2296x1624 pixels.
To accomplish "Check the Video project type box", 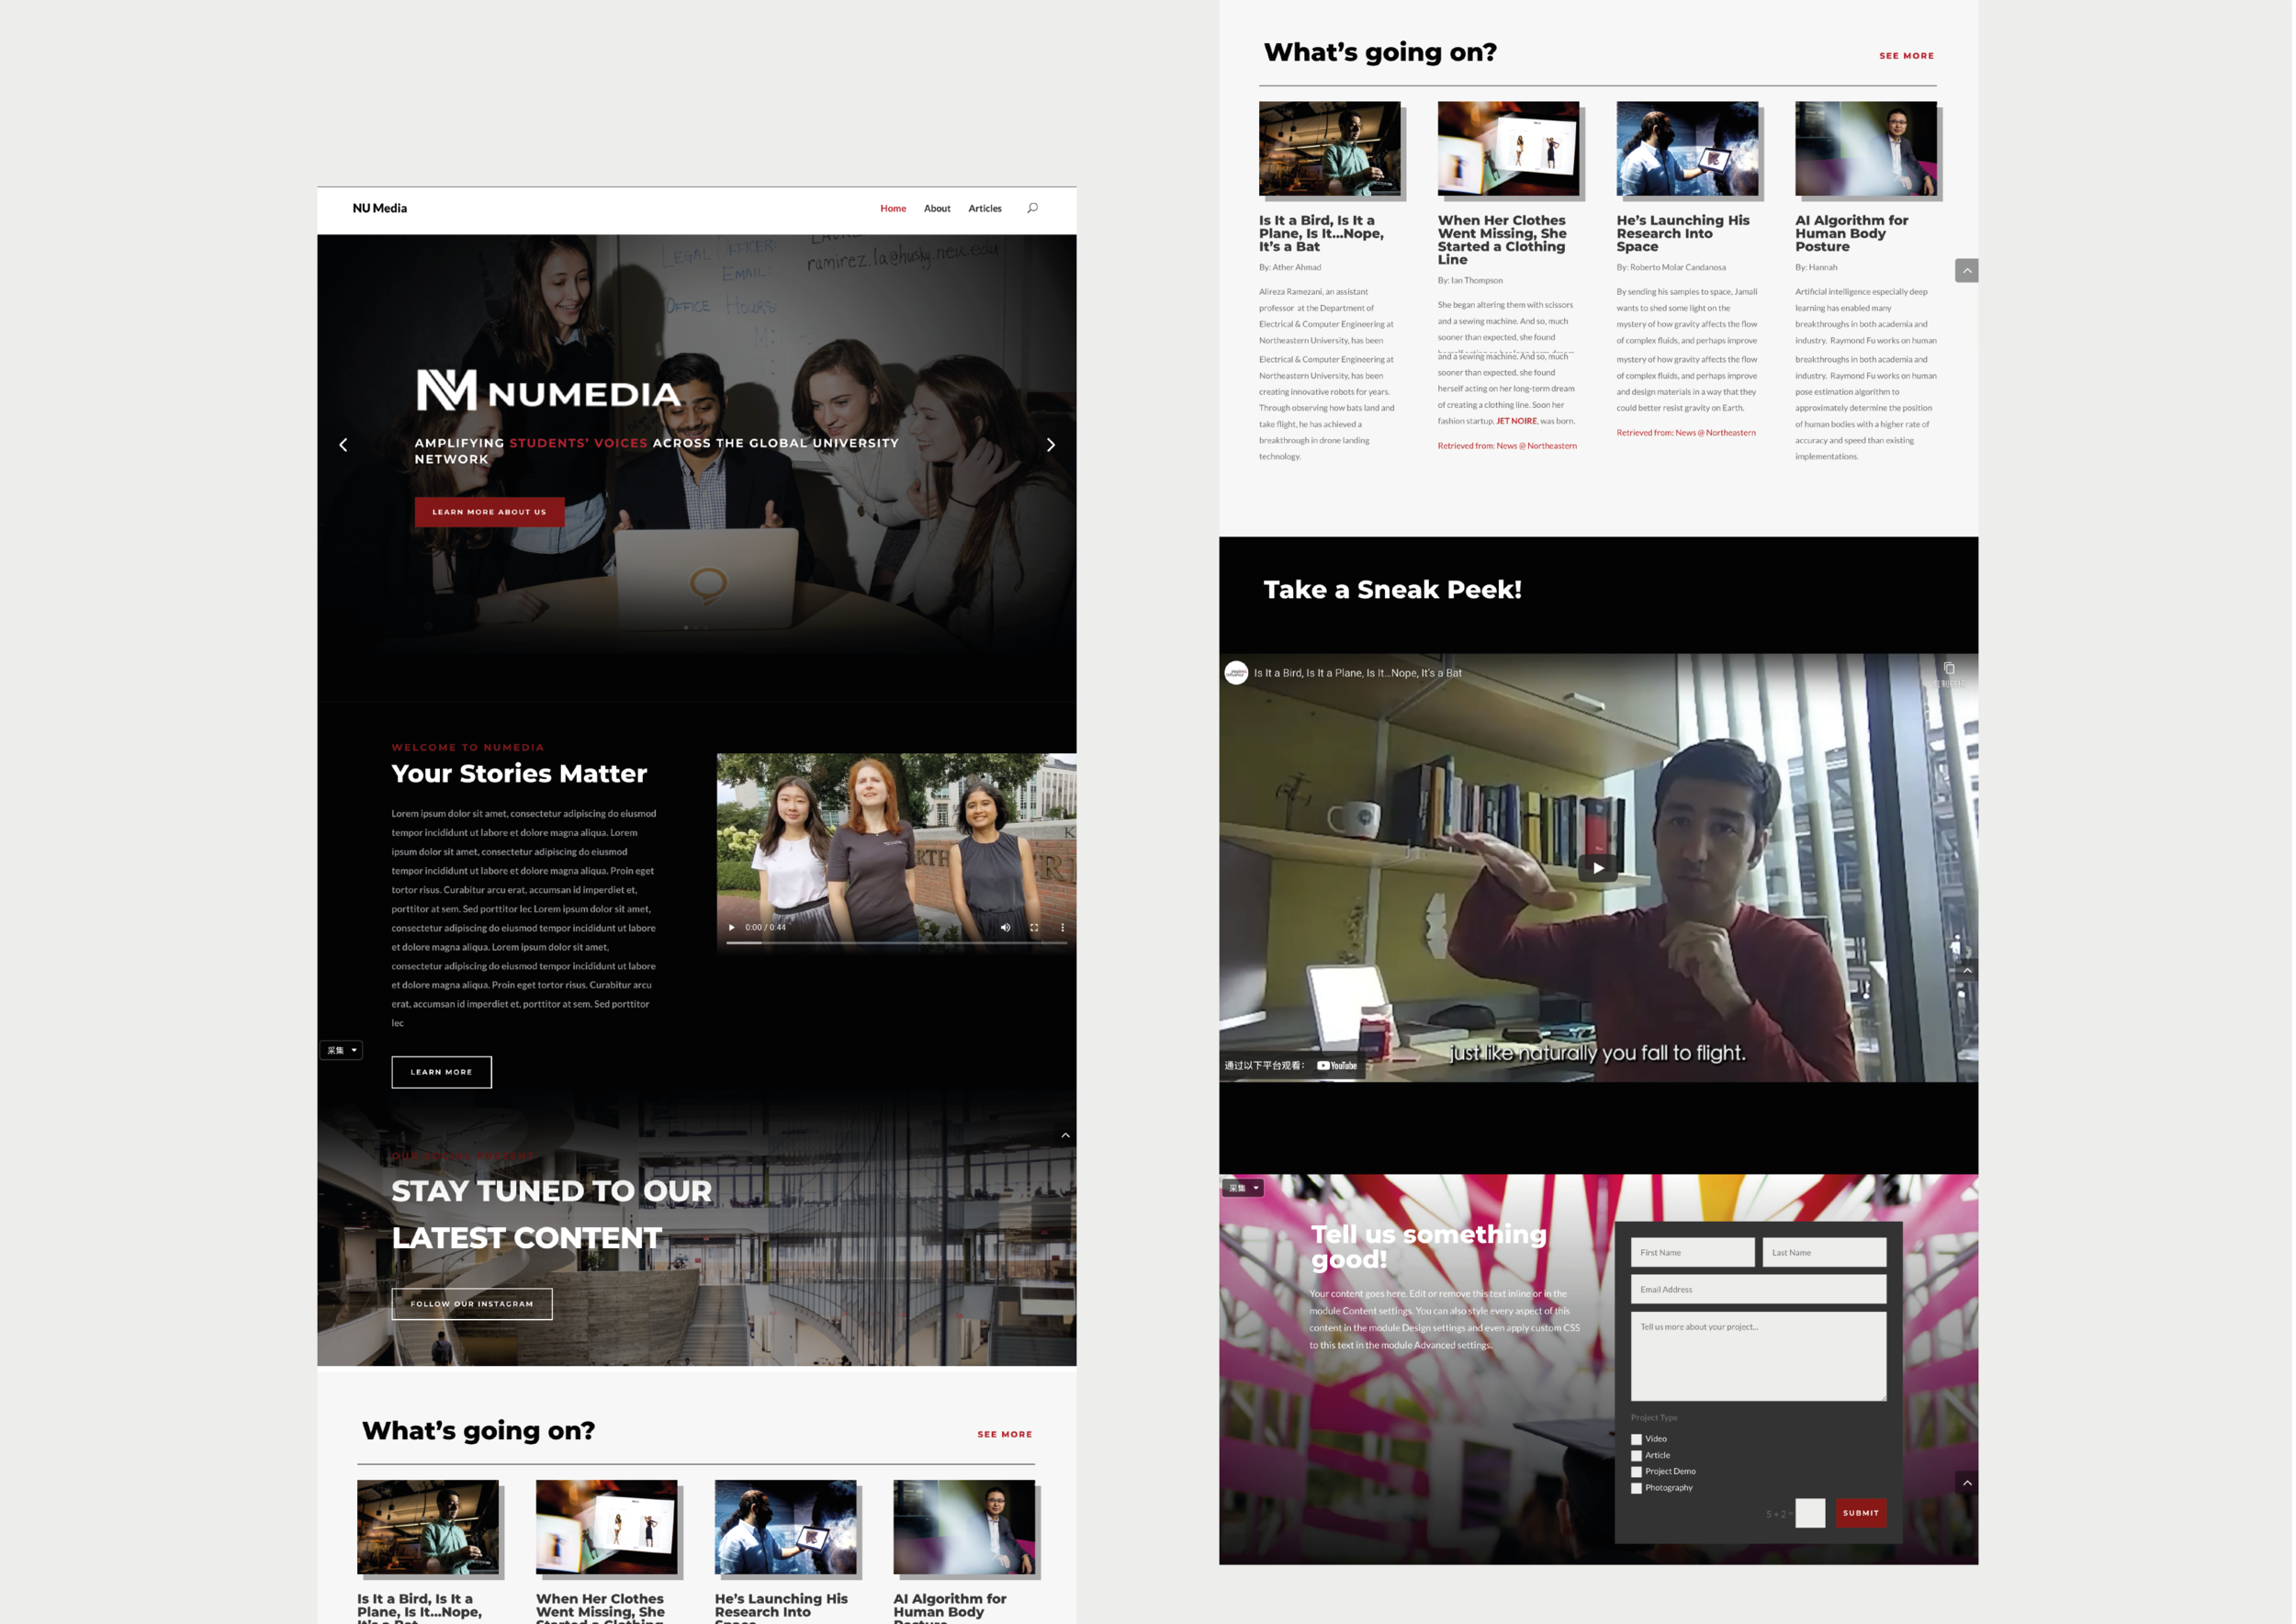I will pyautogui.click(x=1636, y=1439).
